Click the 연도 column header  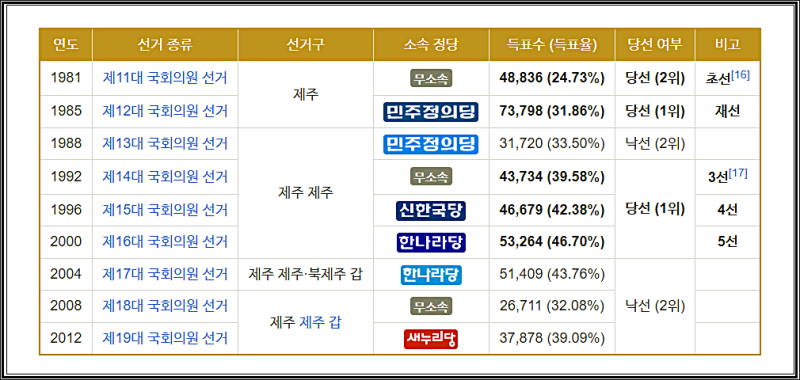tap(66, 45)
